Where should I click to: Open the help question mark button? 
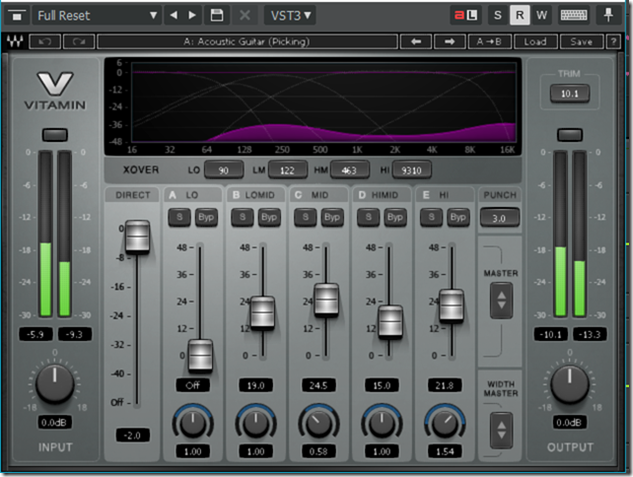tap(613, 42)
